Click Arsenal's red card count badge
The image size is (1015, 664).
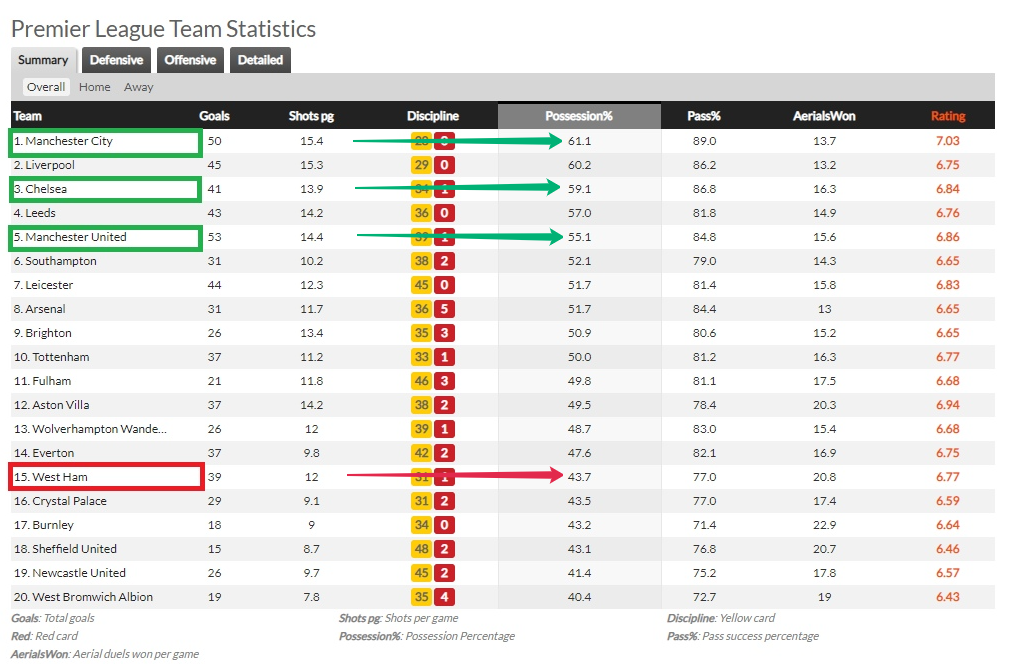(x=445, y=309)
